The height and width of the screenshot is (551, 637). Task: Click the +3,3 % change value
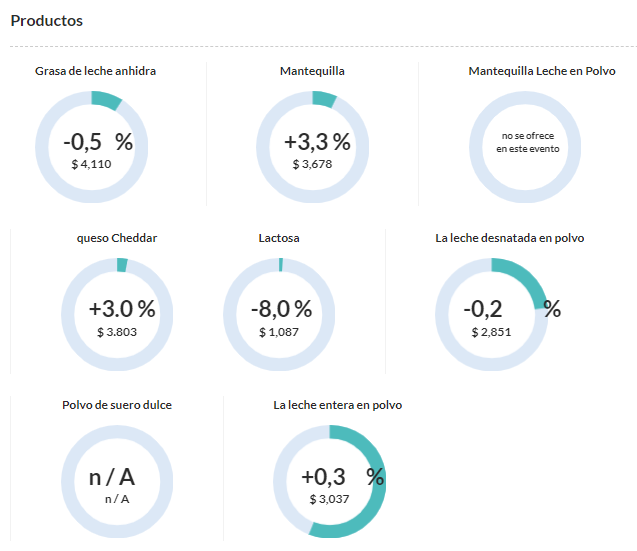pos(317,142)
